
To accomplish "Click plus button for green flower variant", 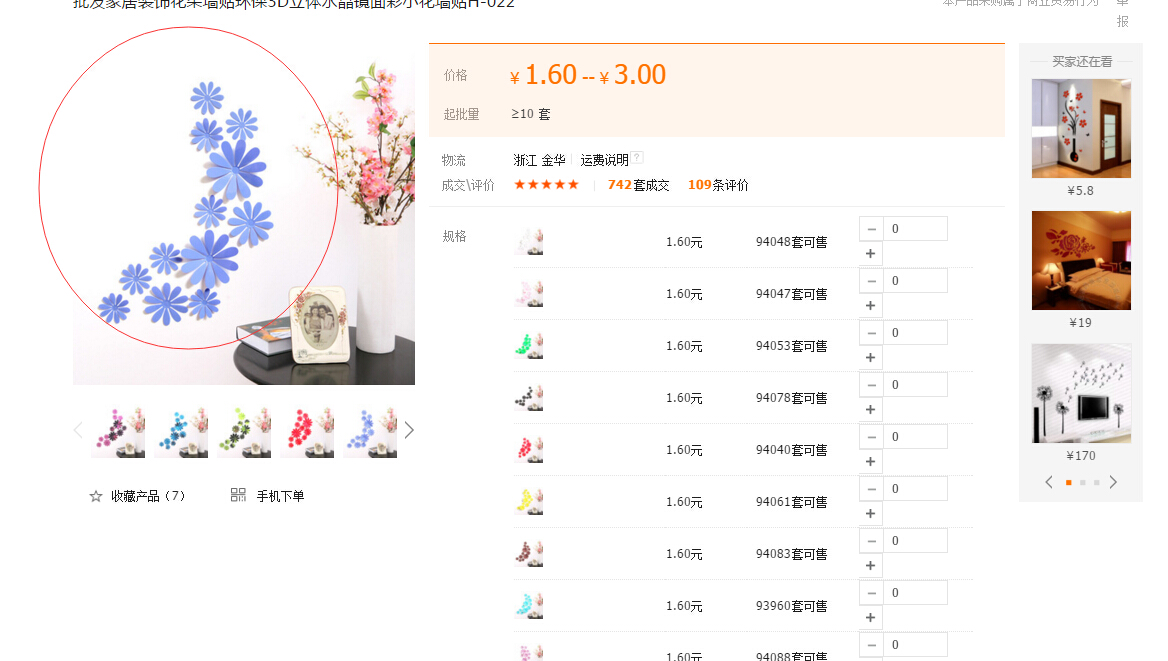I will point(871,358).
